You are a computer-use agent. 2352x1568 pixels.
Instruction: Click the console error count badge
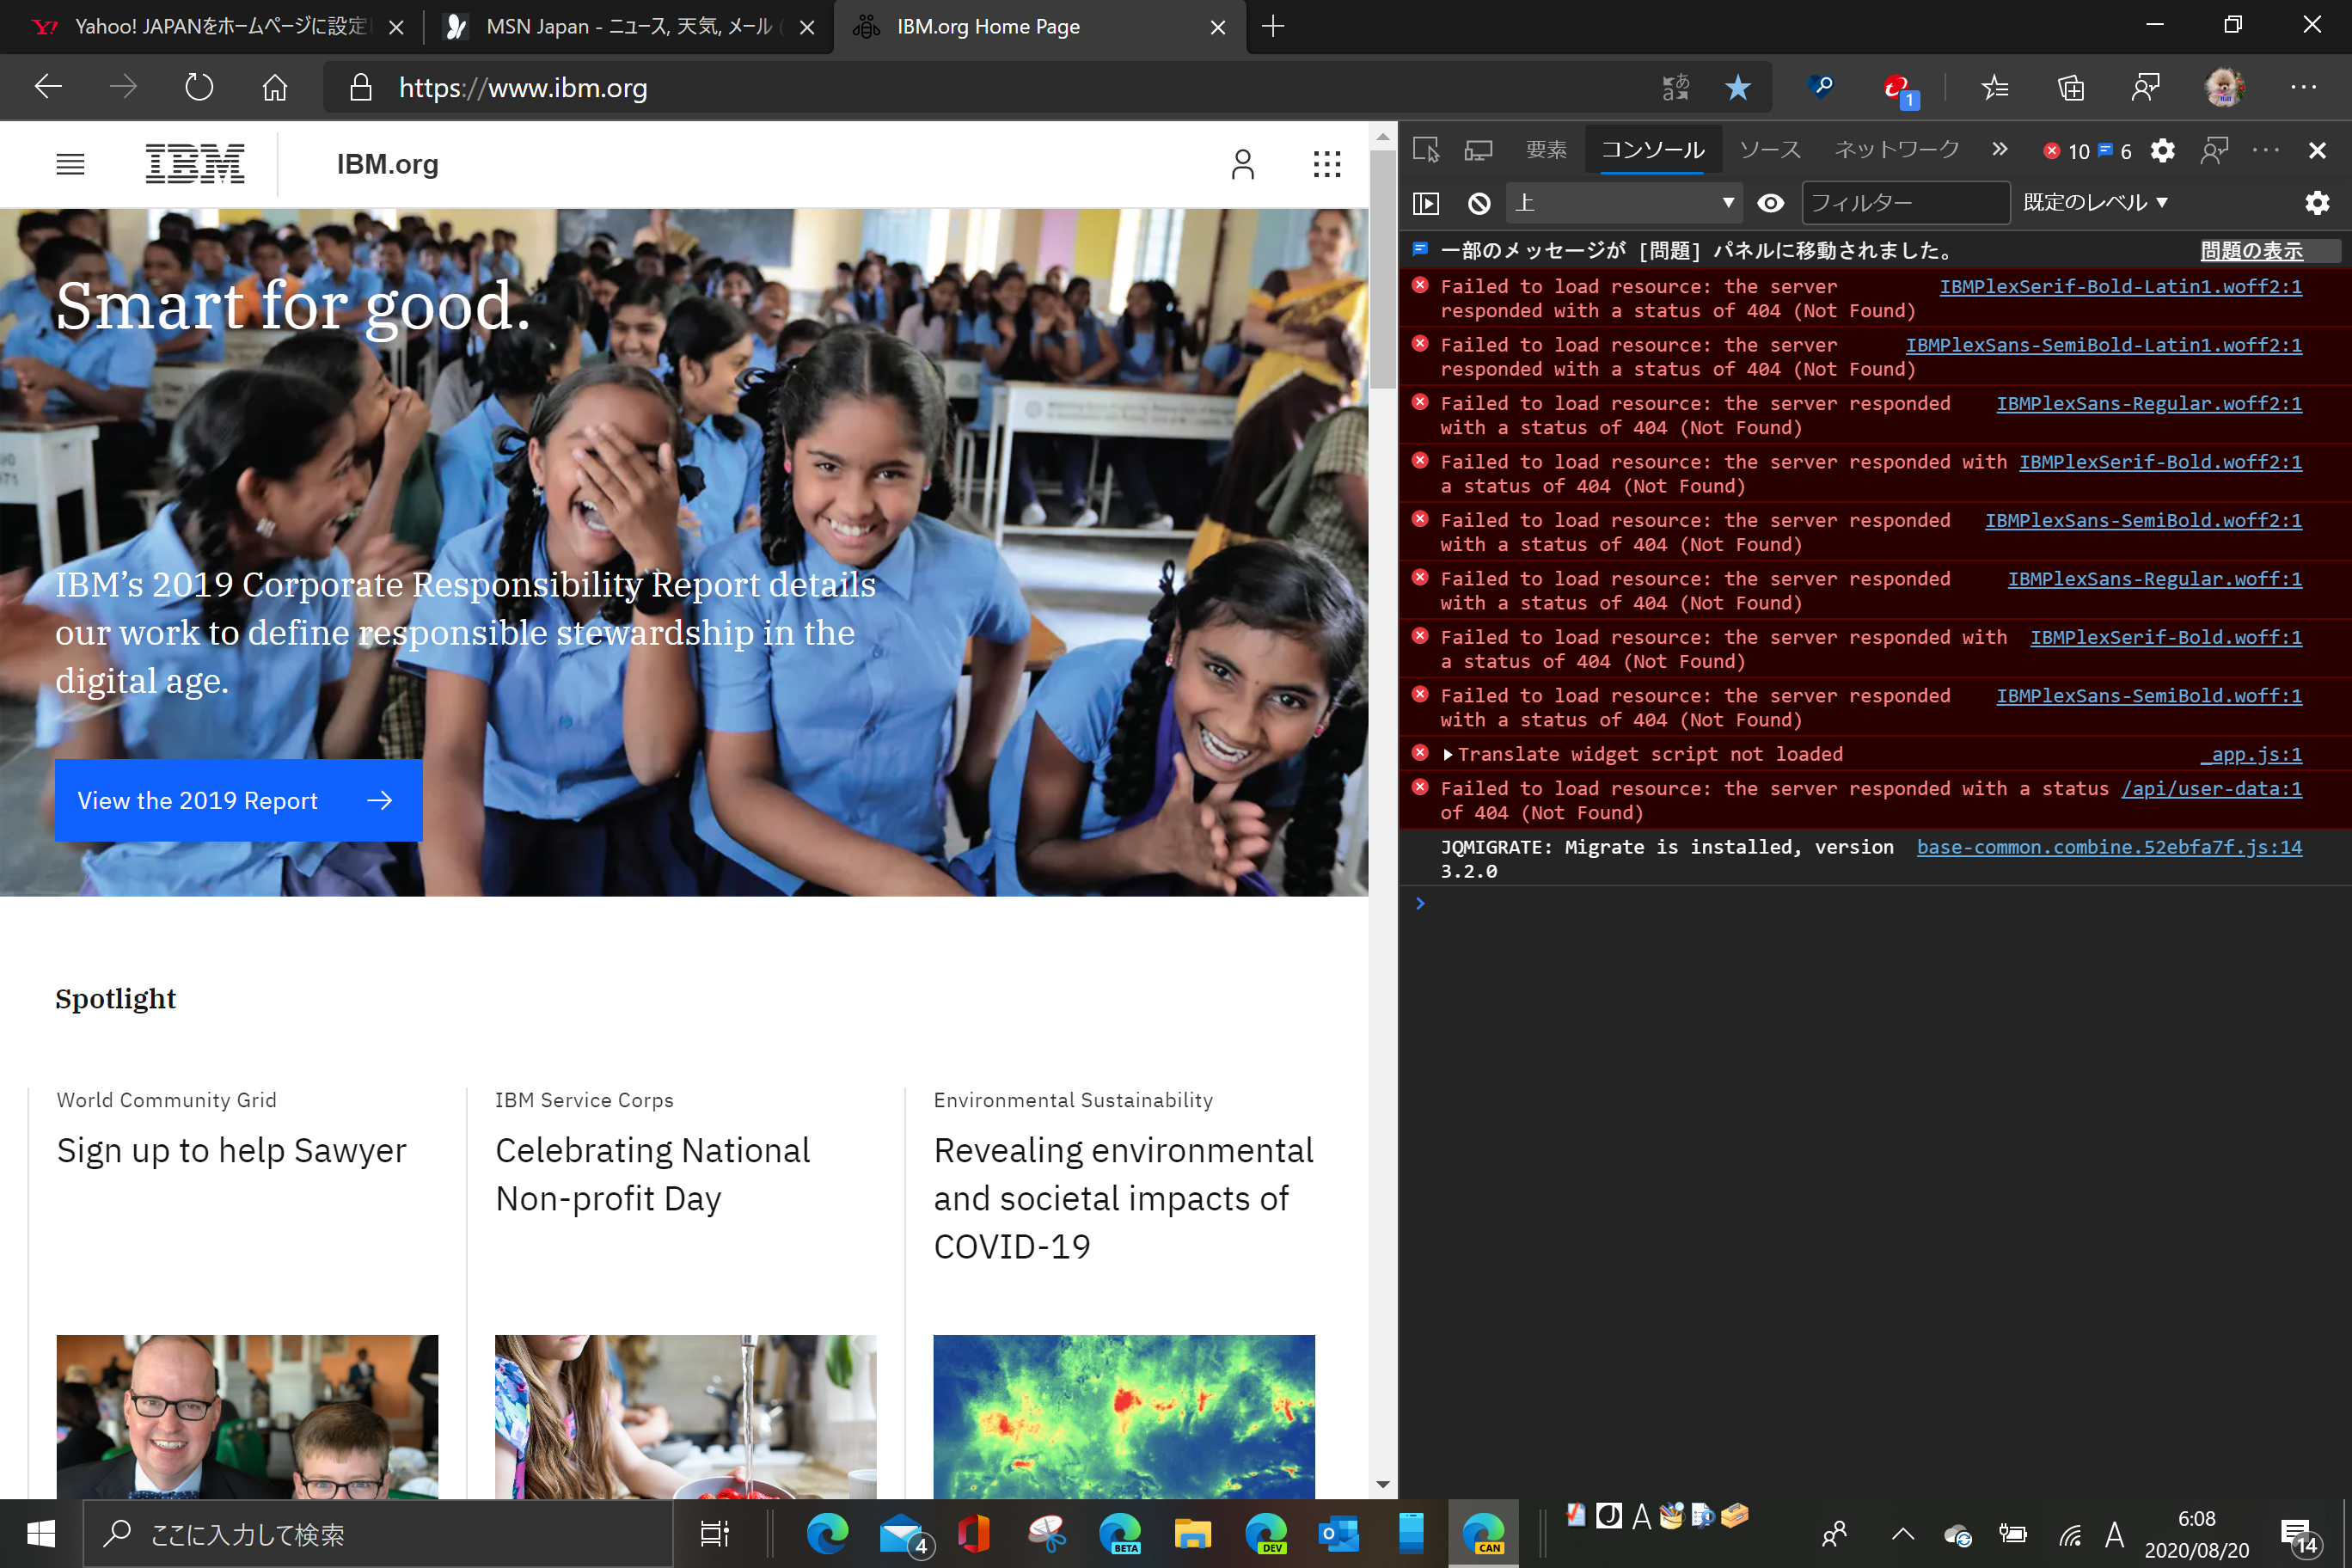2067,151
